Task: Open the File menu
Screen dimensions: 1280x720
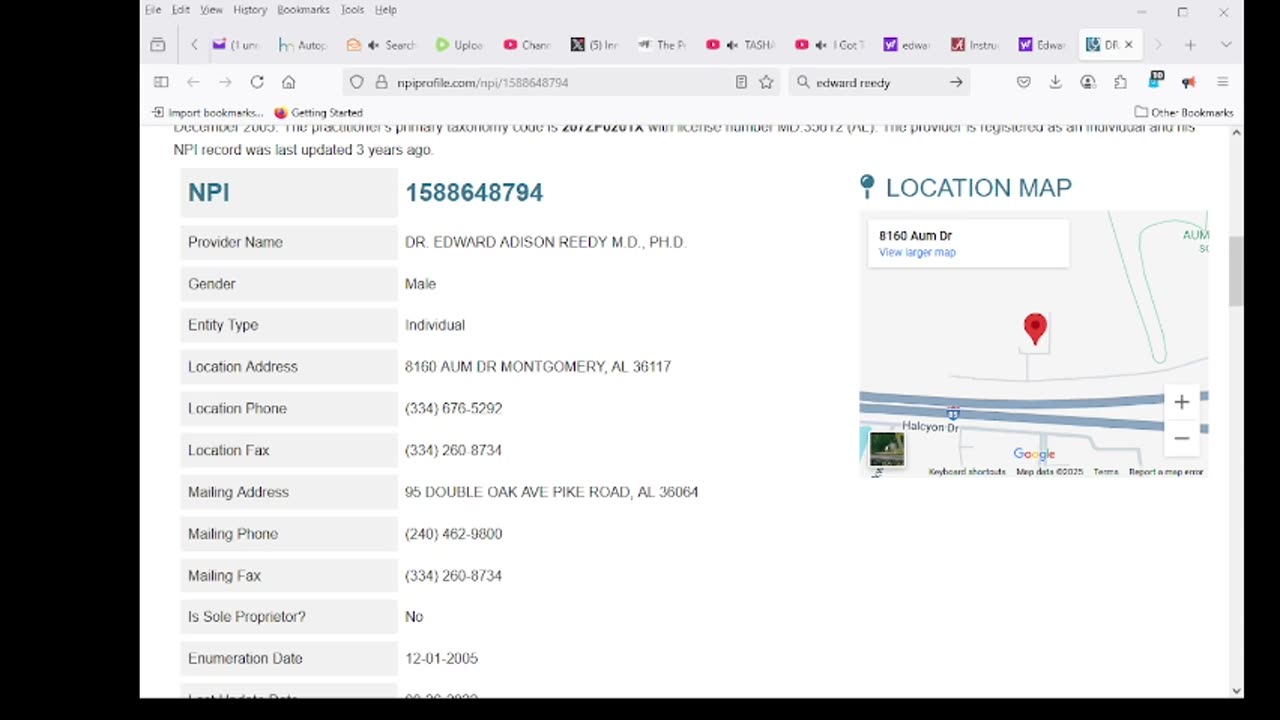Action: [x=153, y=10]
